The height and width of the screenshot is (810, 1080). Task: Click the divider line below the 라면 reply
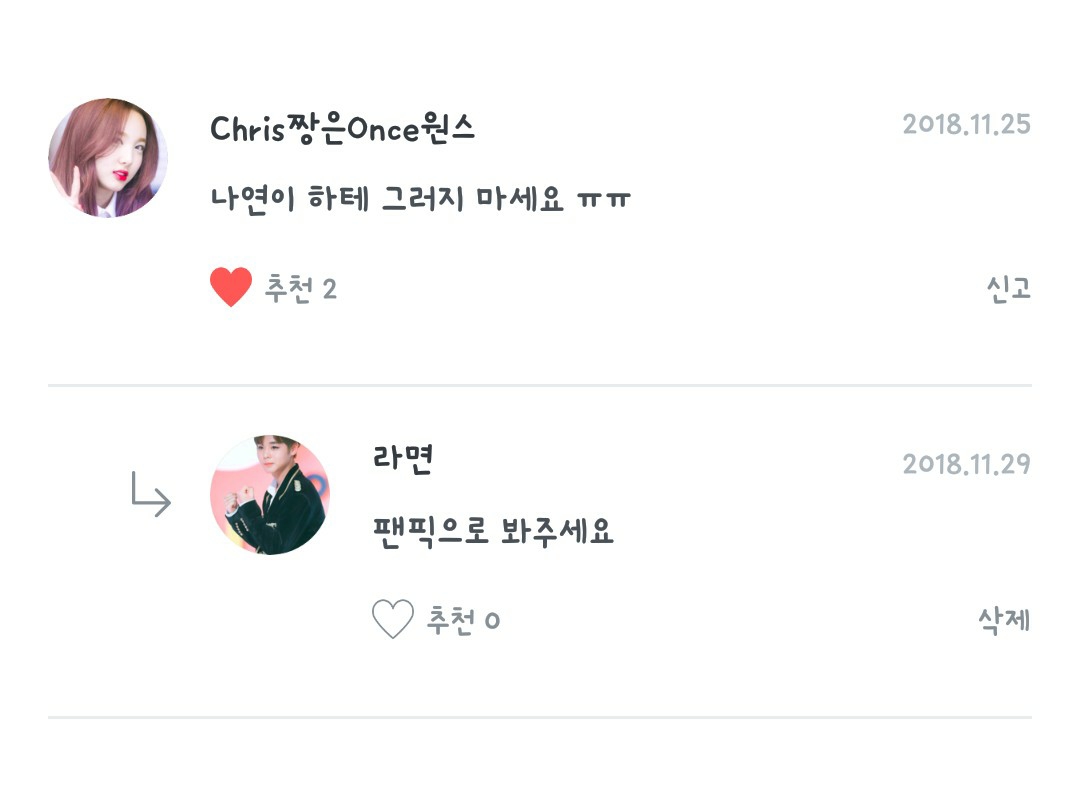coord(540,717)
